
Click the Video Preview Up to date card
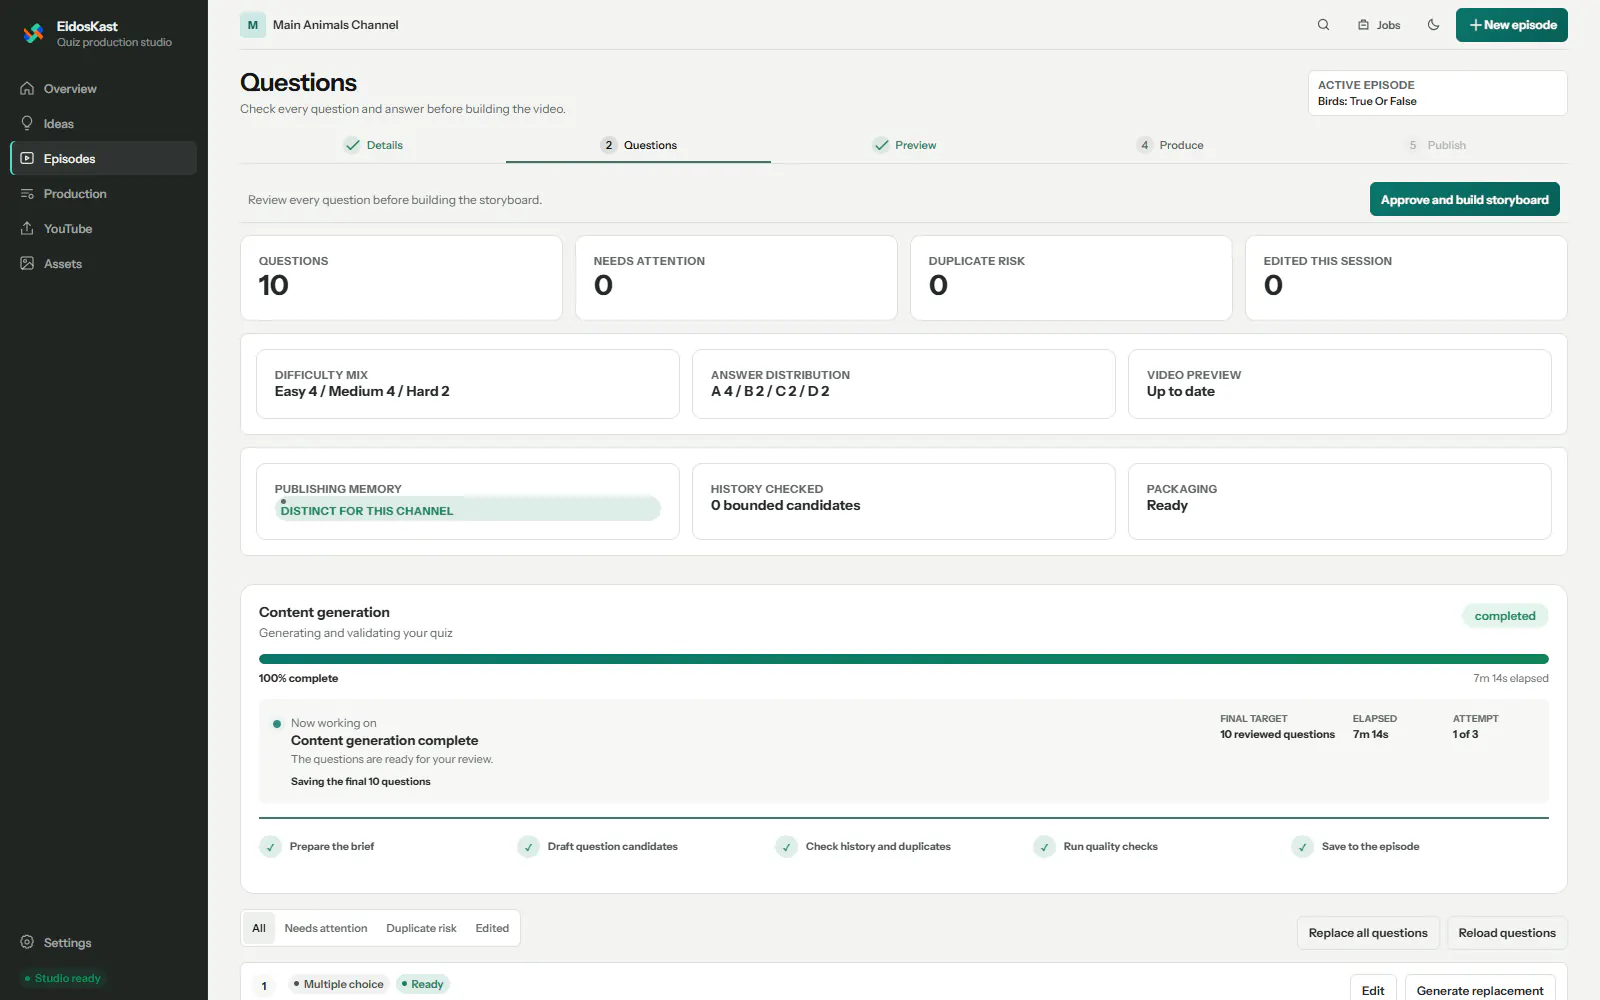point(1340,384)
